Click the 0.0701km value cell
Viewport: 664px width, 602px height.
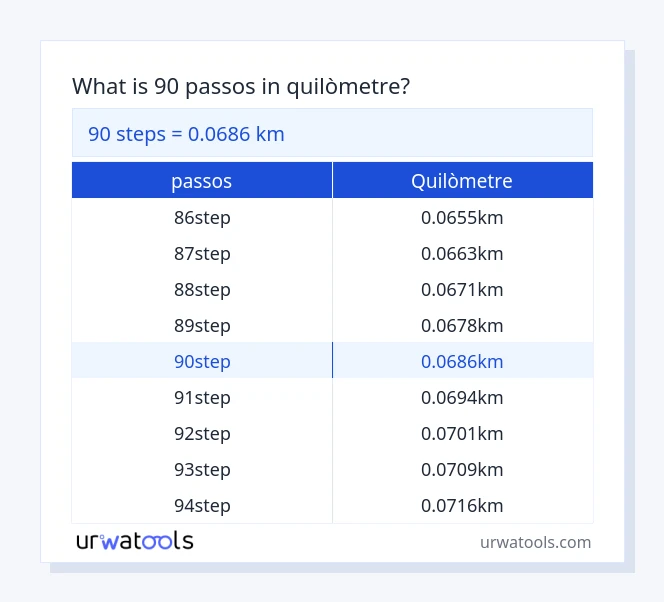pyautogui.click(x=462, y=433)
